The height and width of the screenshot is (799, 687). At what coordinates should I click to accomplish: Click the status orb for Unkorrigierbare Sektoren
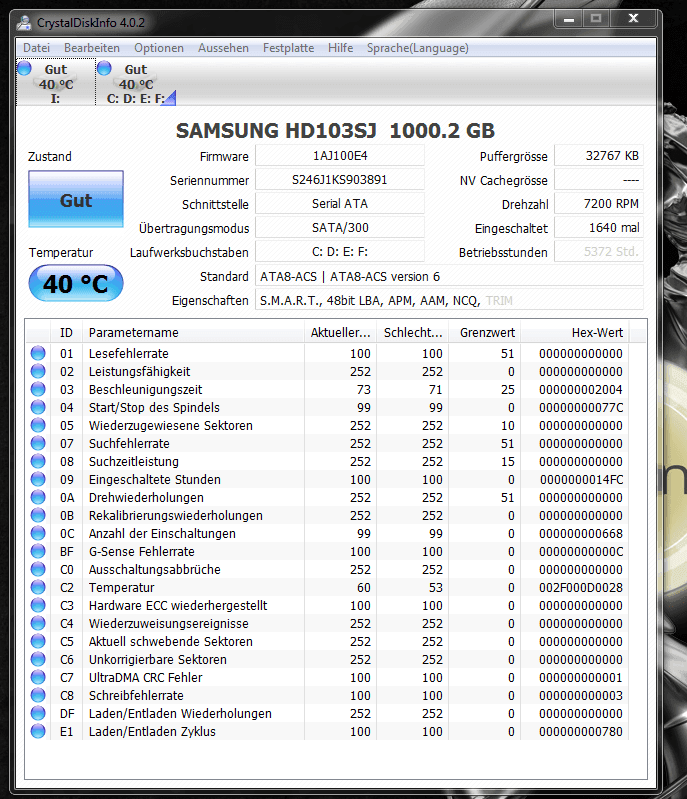click(x=38, y=659)
